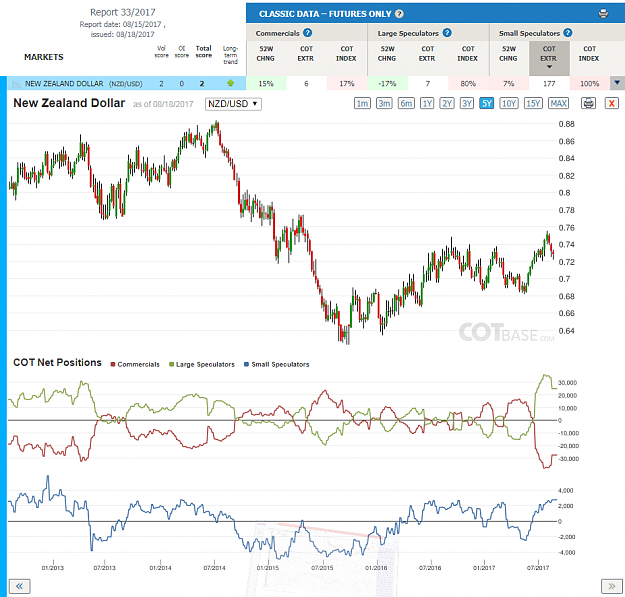
Task: Select the 10Y time range
Action: (x=509, y=104)
